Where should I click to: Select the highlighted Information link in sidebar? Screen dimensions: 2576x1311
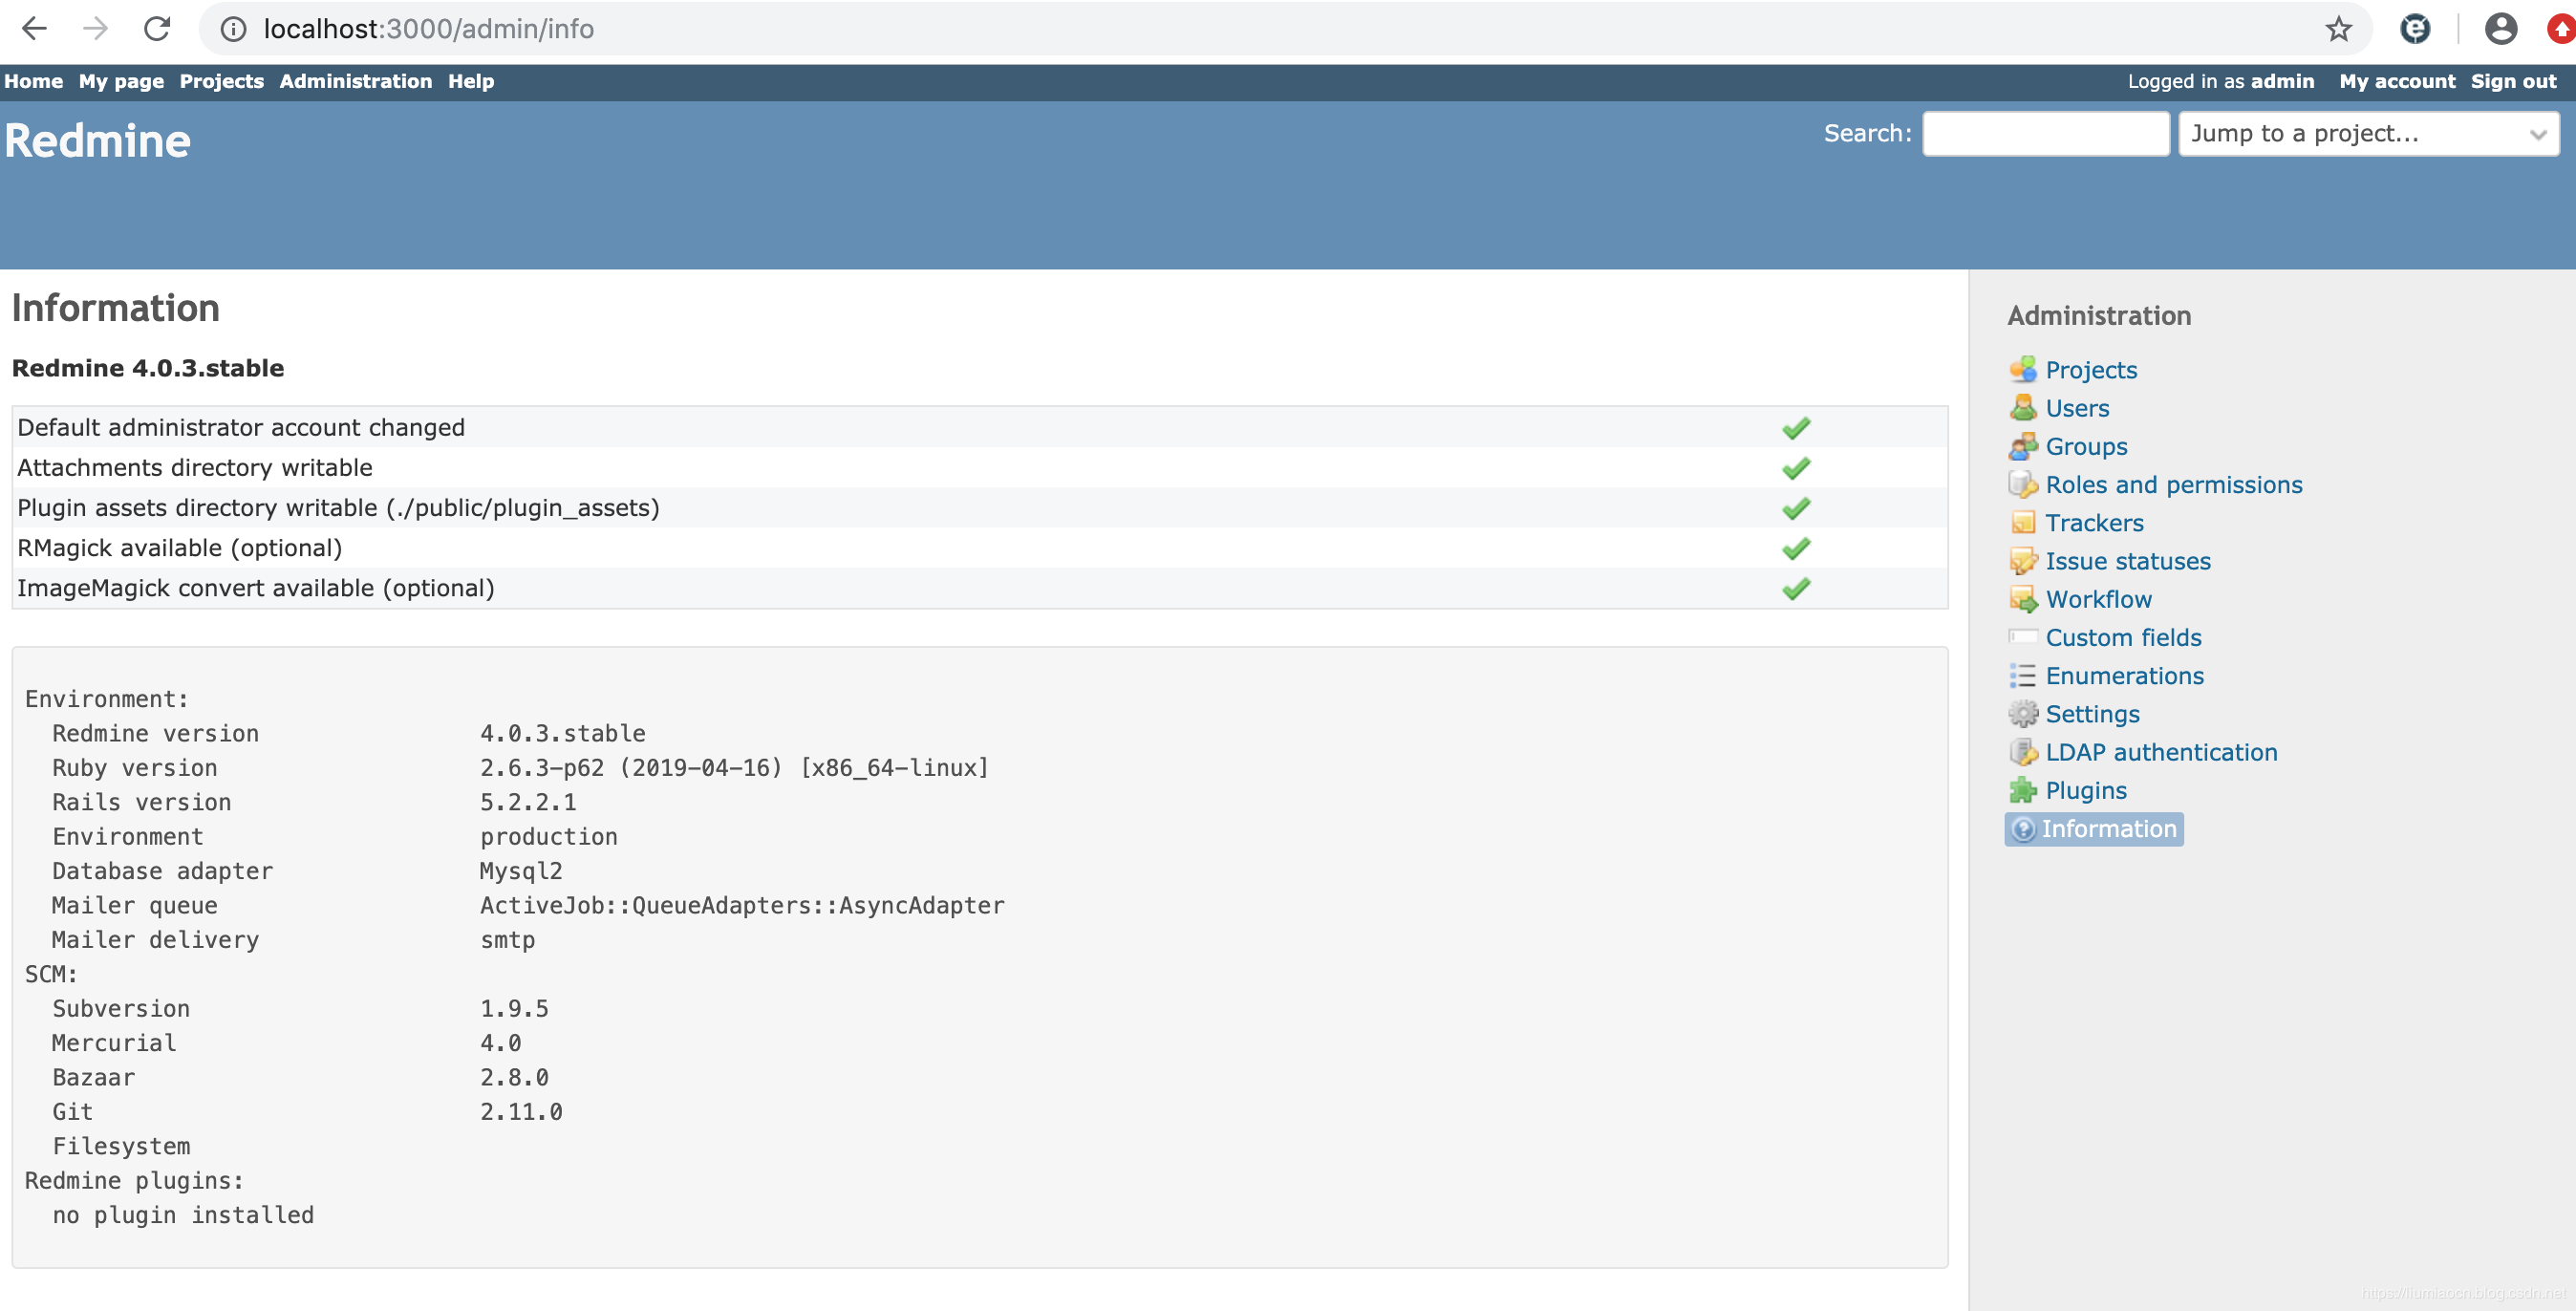pyautogui.click(x=2093, y=829)
